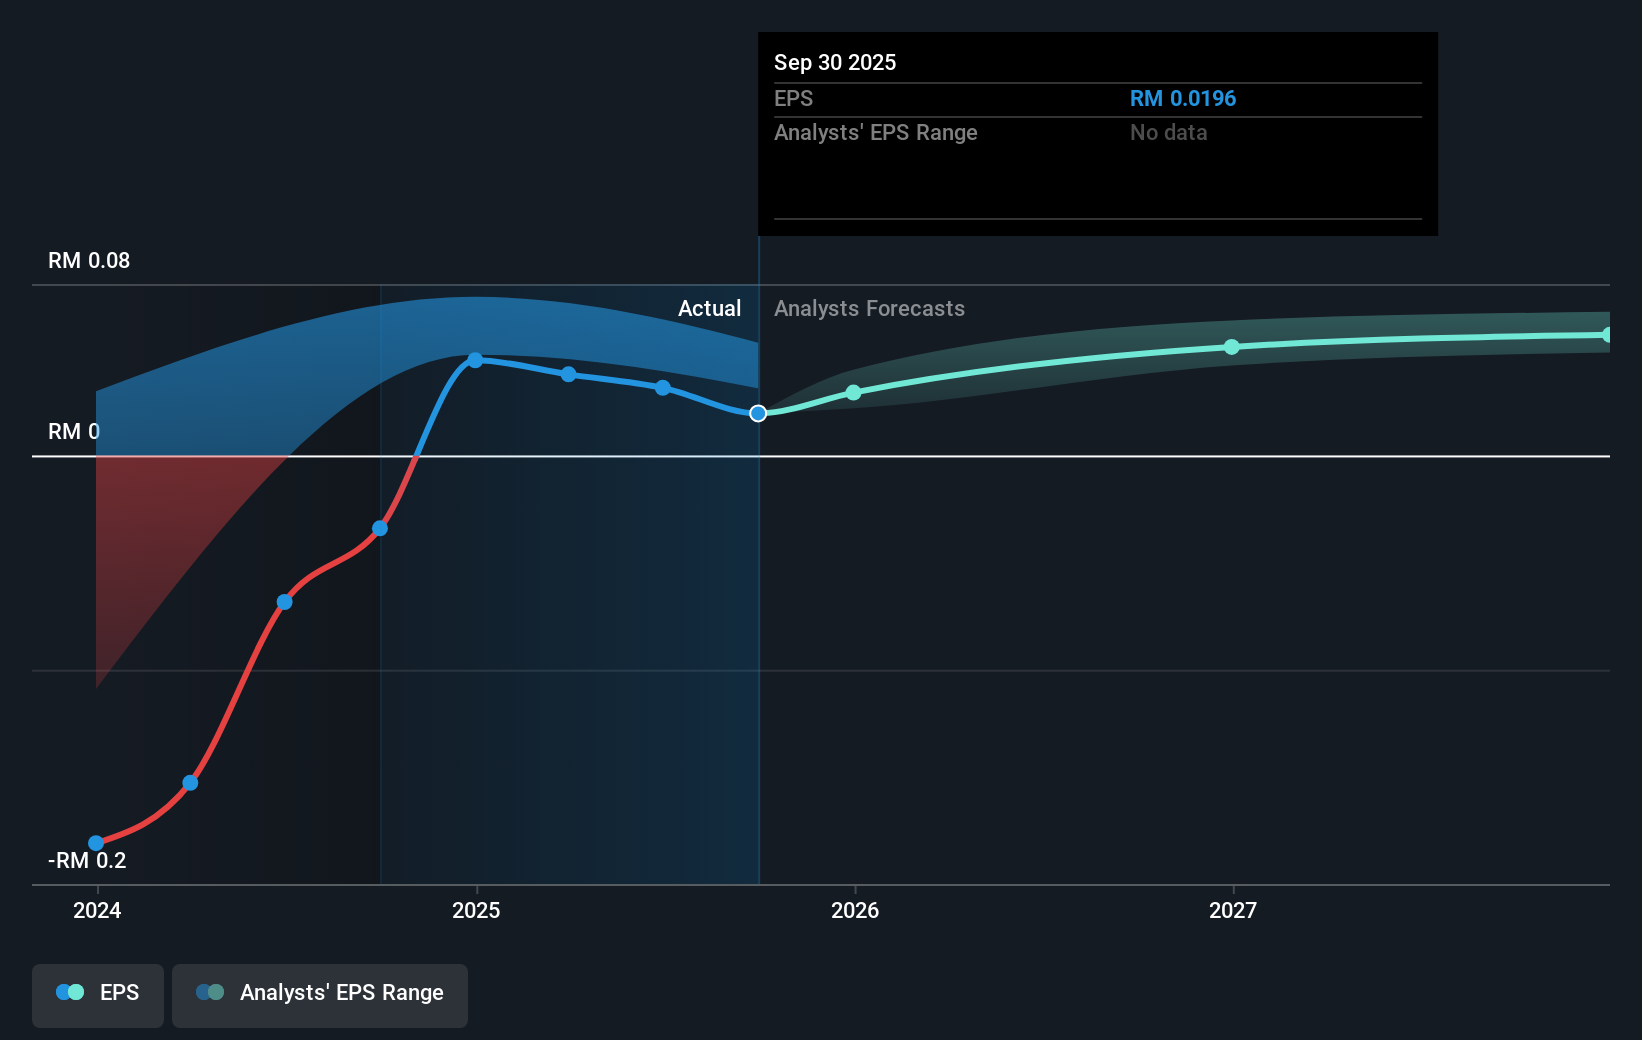Click the Analysts' EPS Range legend dot icon

click(x=208, y=991)
